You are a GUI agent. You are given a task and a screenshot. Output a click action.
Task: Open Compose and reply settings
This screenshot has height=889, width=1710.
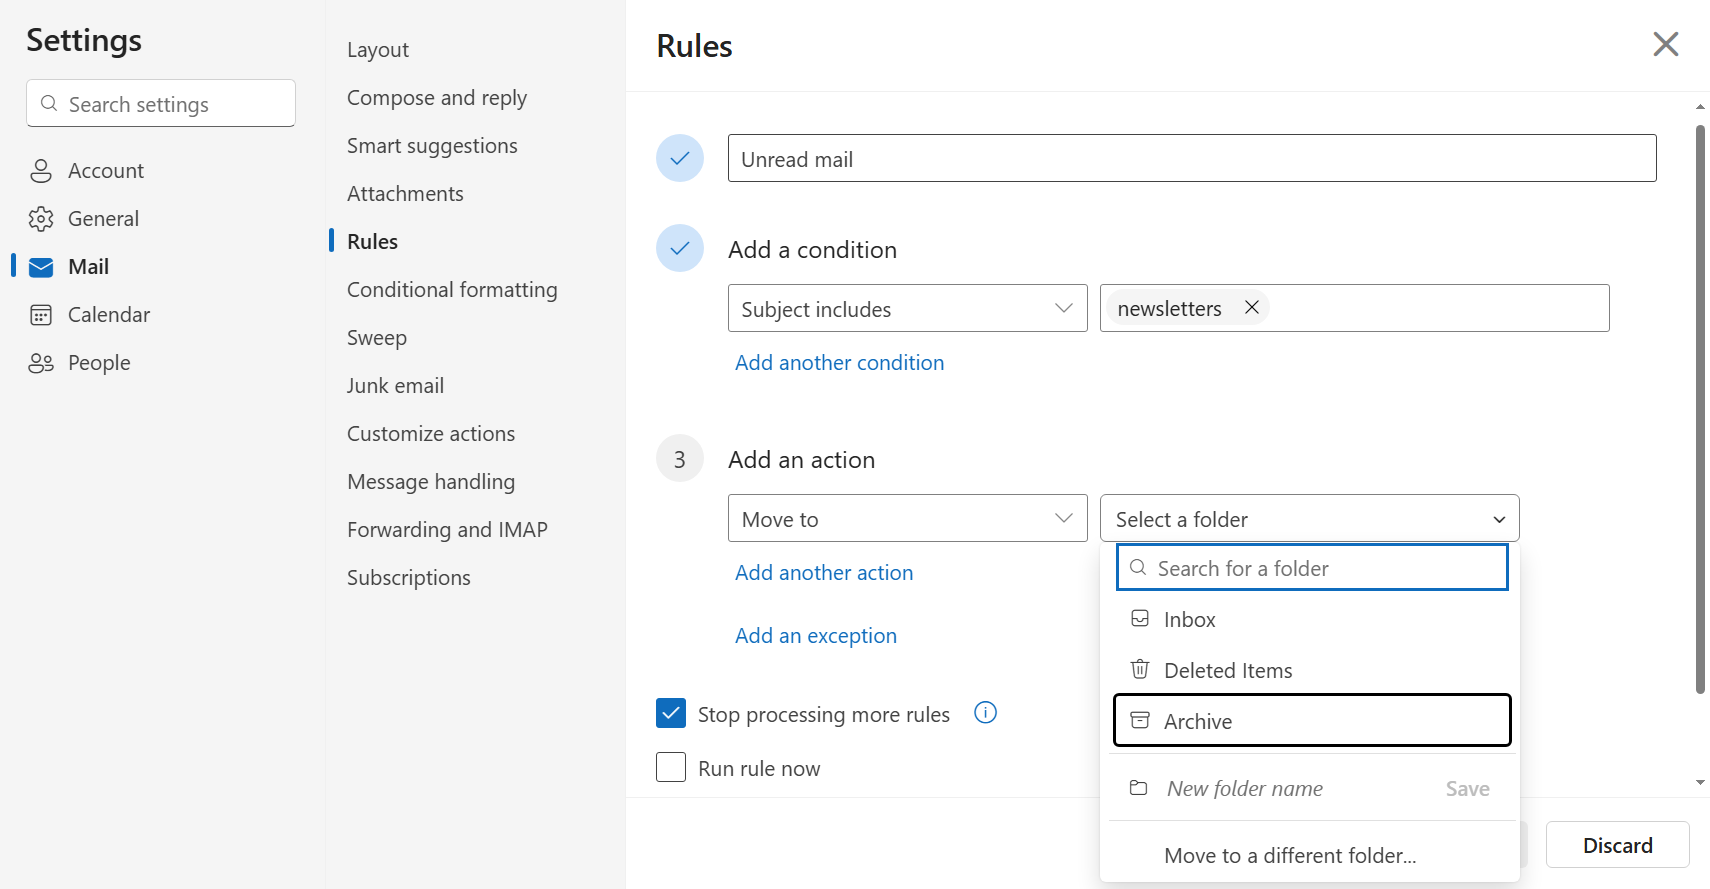coord(437,98)
